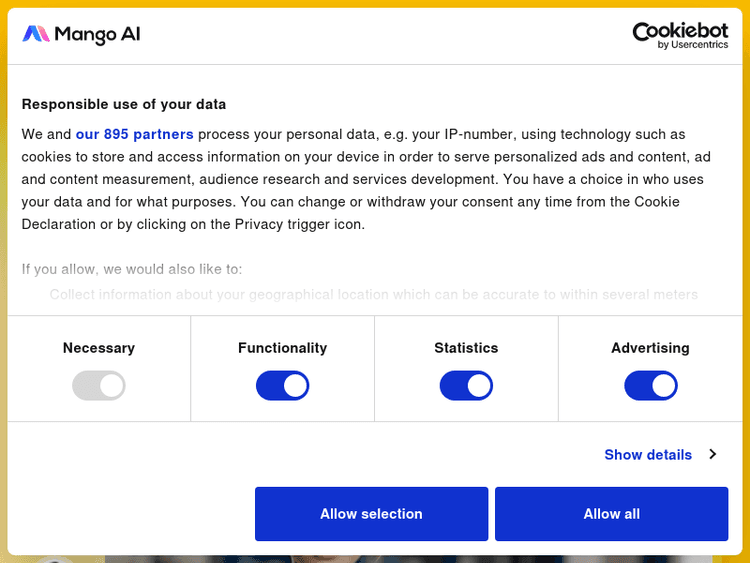Image resolution: width=750 pixels, height=563 pixels.
Task: Accept cookies with Allow all button
Action: 611,514
